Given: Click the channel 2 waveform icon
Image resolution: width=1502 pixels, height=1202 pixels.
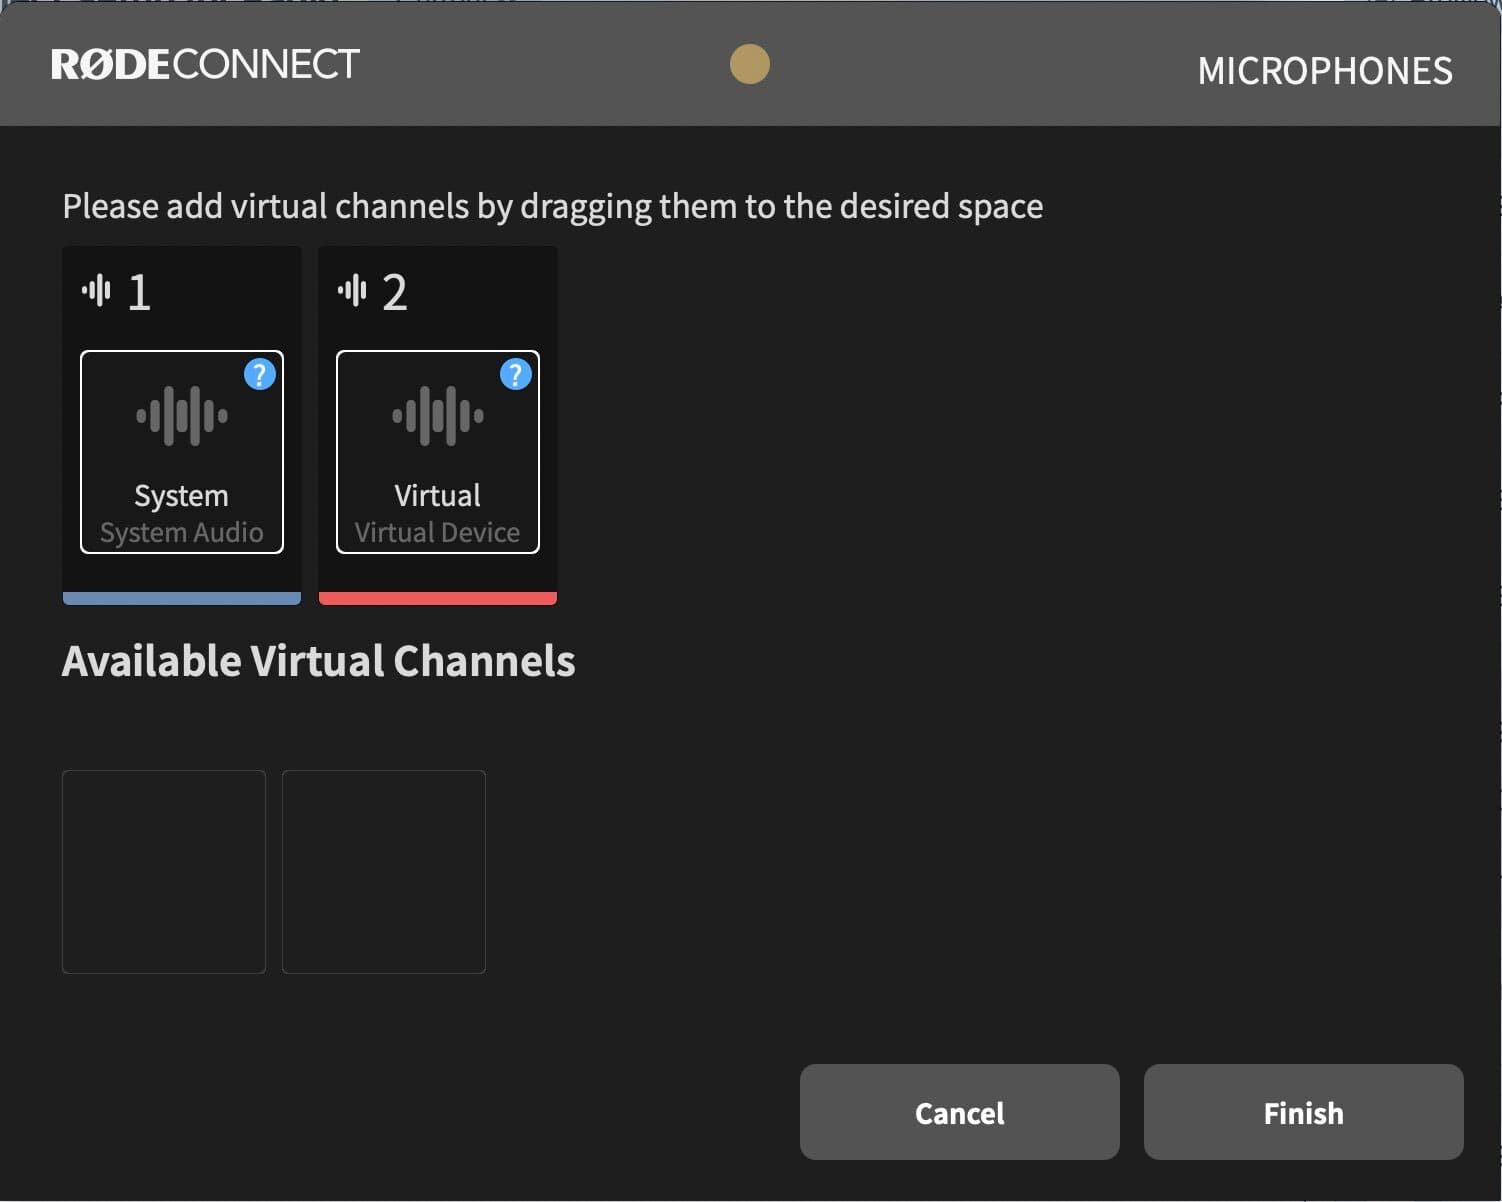Looking at the screenshot, I should pos(353,290).
